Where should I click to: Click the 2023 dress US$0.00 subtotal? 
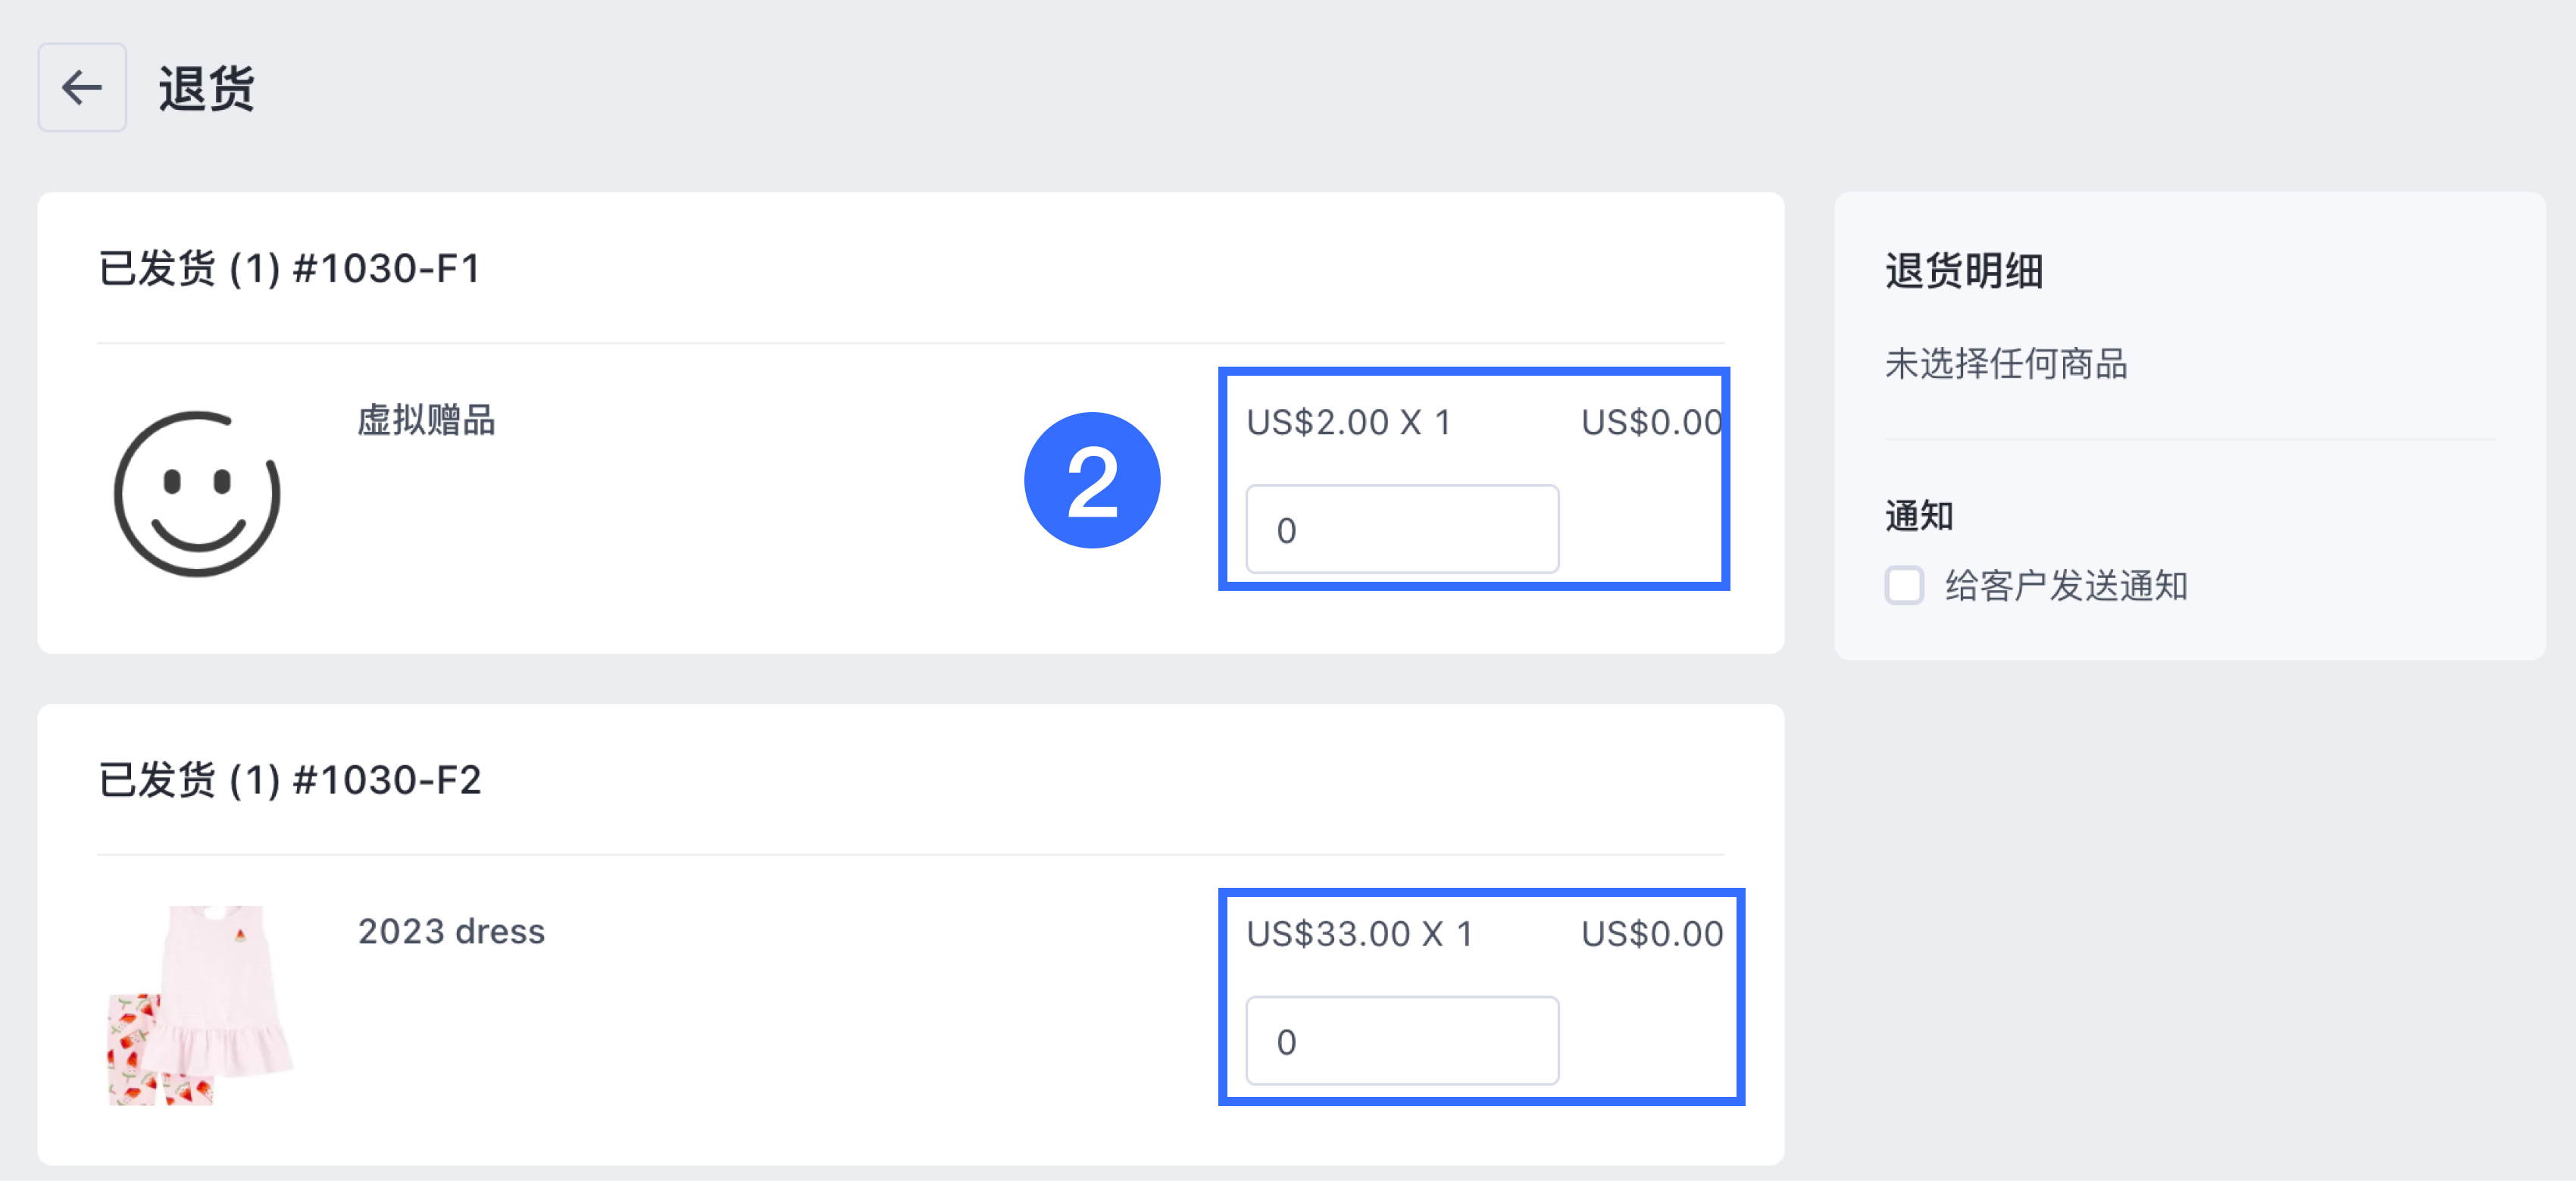point(1652,933)
